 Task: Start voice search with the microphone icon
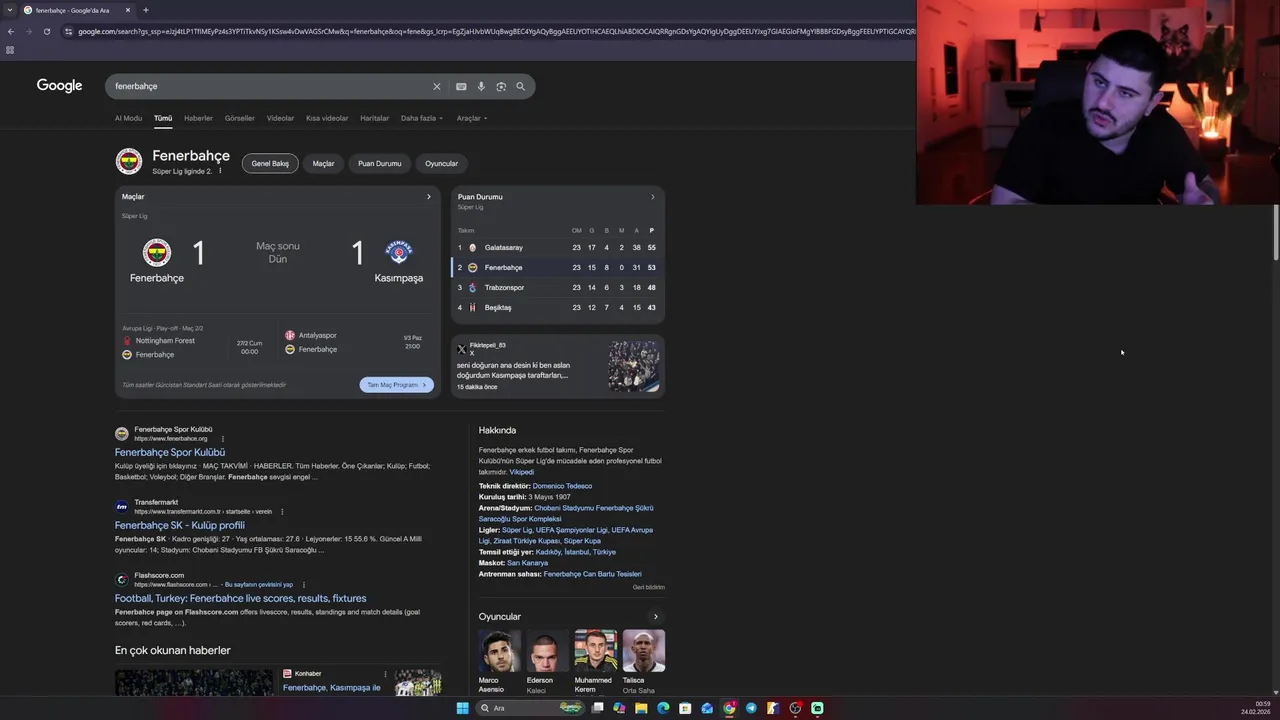click(481, 86)
